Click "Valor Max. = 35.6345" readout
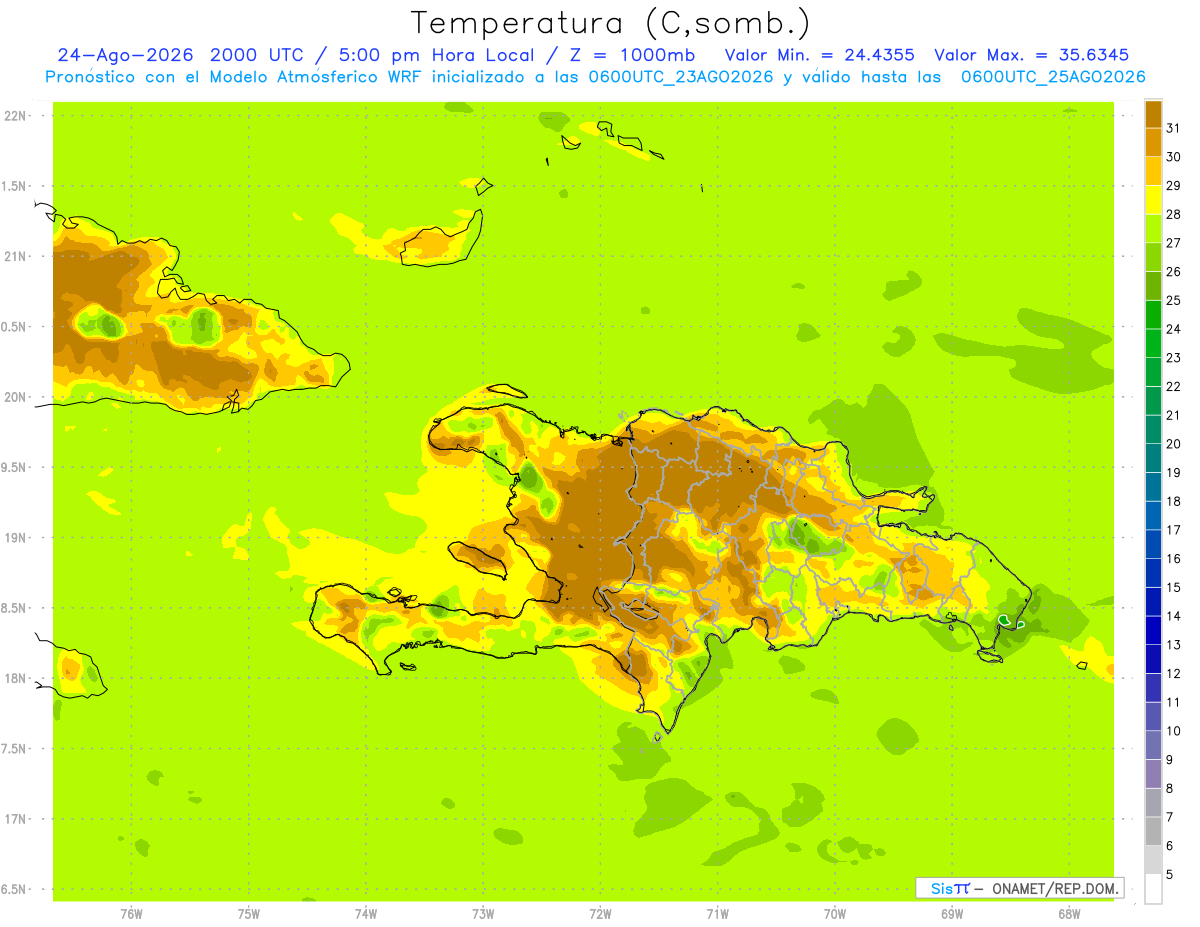Viewport: 1200px width, 927px height. [x=1031, y=55]
